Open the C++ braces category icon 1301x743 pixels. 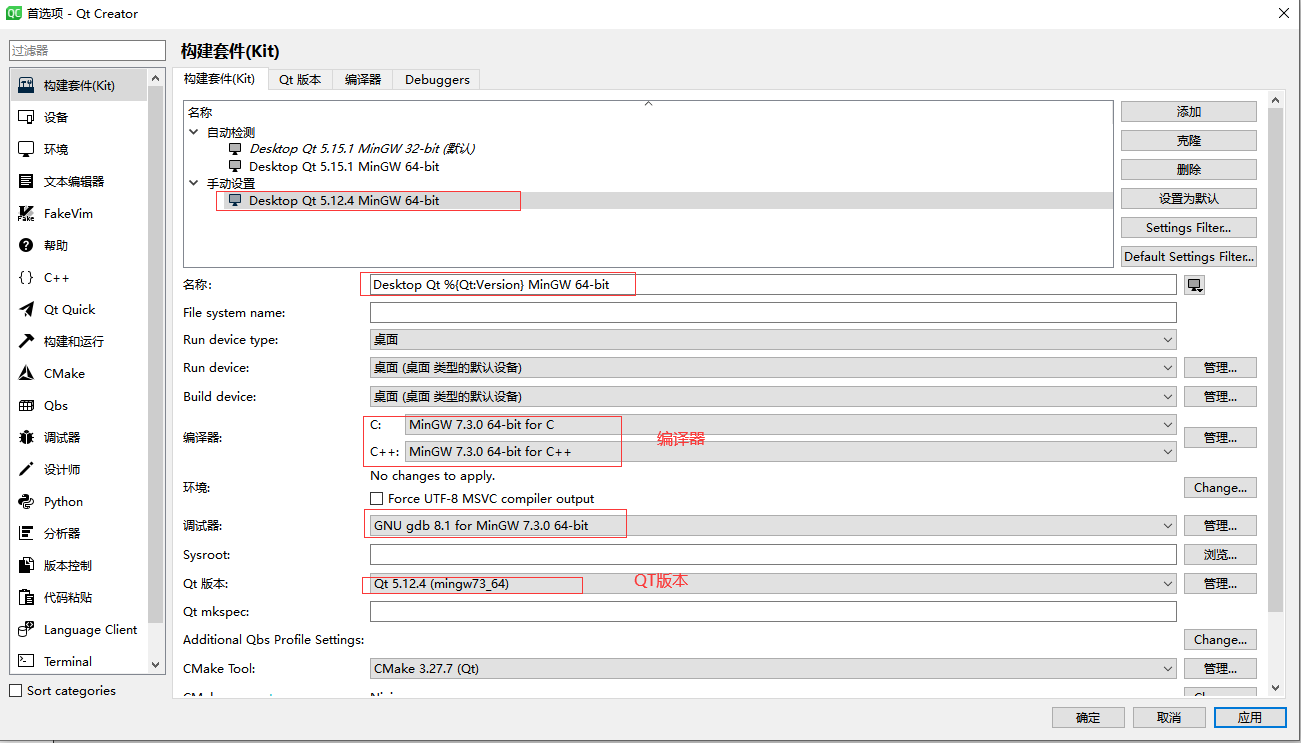(26, 277)
